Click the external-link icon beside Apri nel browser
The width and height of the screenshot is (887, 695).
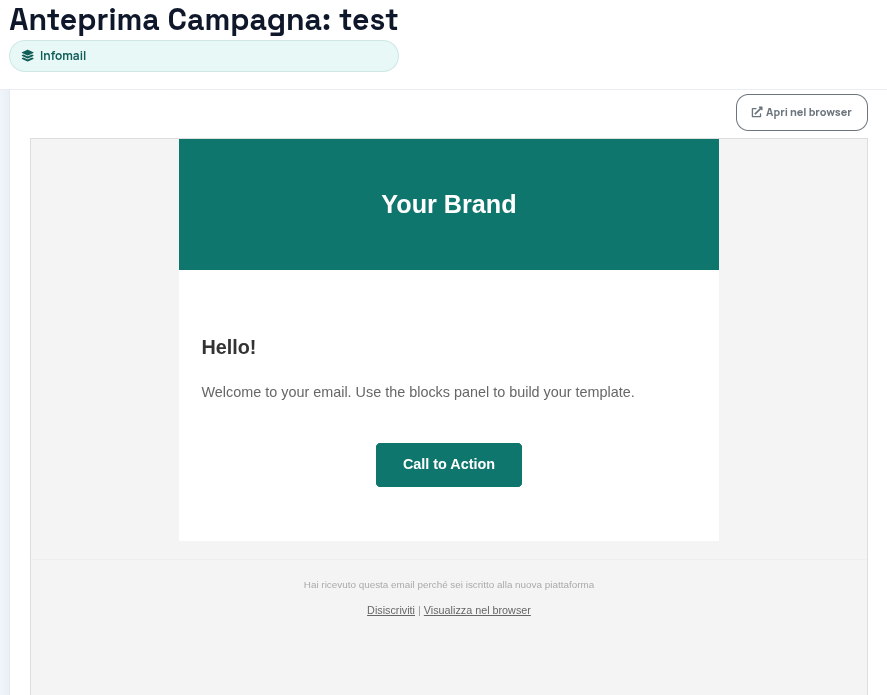tap(757, 112)
